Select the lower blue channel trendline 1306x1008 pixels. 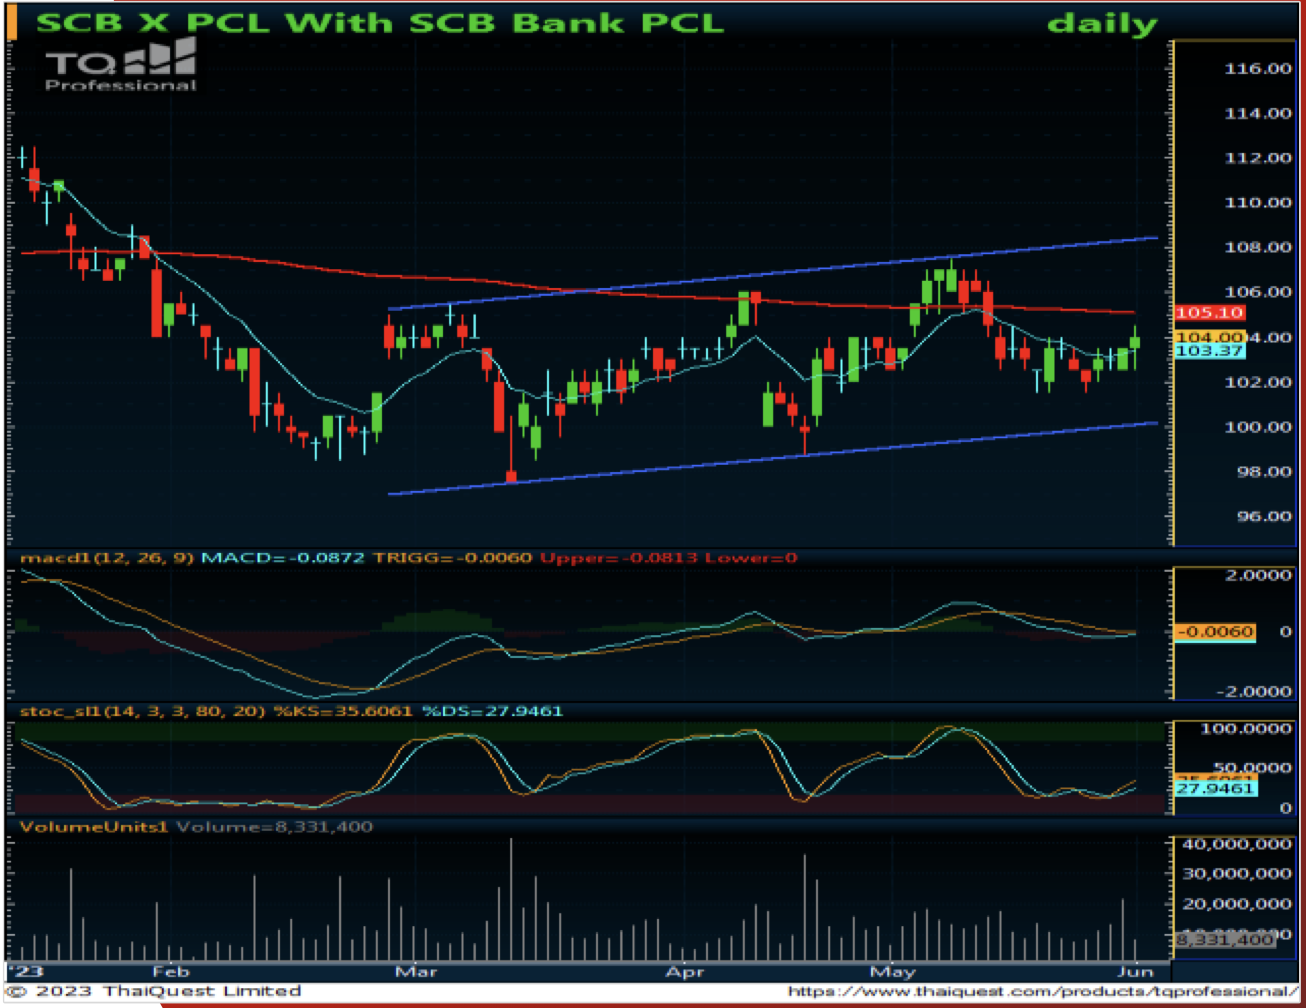click(772, 458)
